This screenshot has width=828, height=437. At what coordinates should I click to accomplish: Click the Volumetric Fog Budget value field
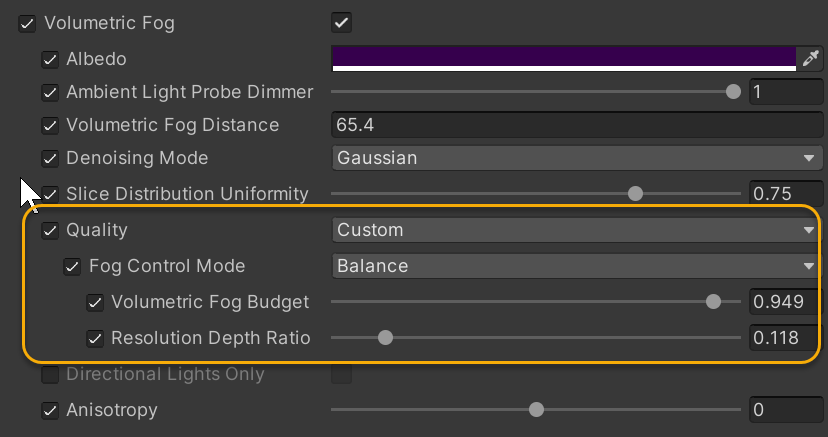pyautogui.click(x=786, y=302)
